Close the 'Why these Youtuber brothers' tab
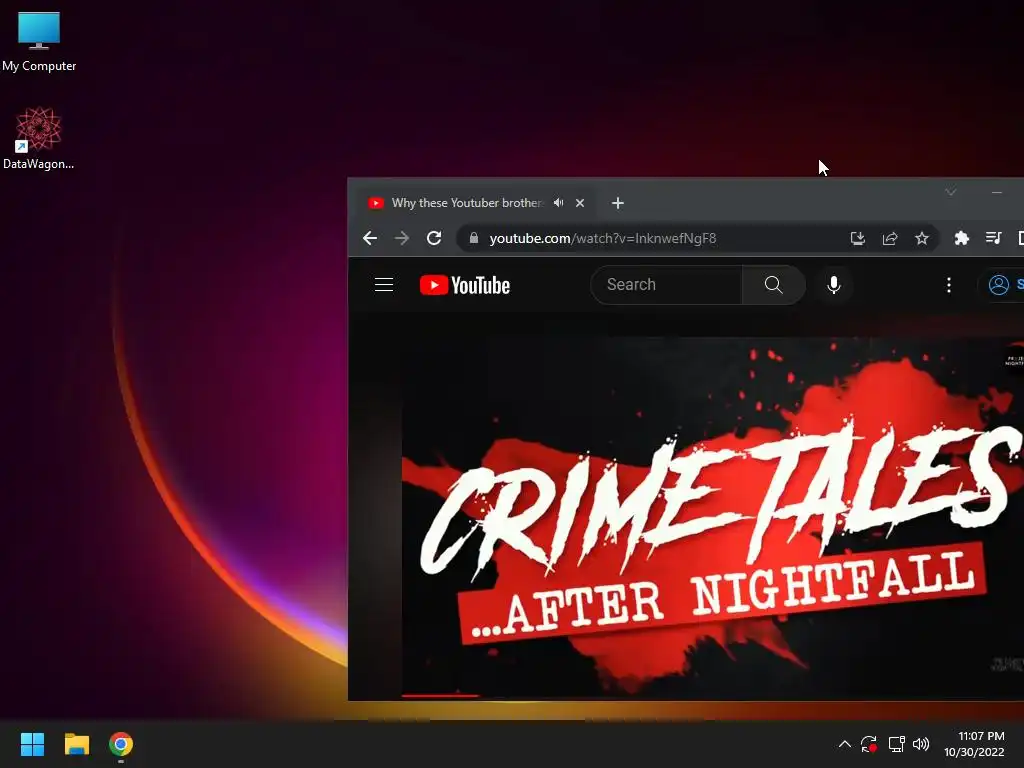This screenshot has height=768, width=1024. pyautogui.click(x=580, y=203)
